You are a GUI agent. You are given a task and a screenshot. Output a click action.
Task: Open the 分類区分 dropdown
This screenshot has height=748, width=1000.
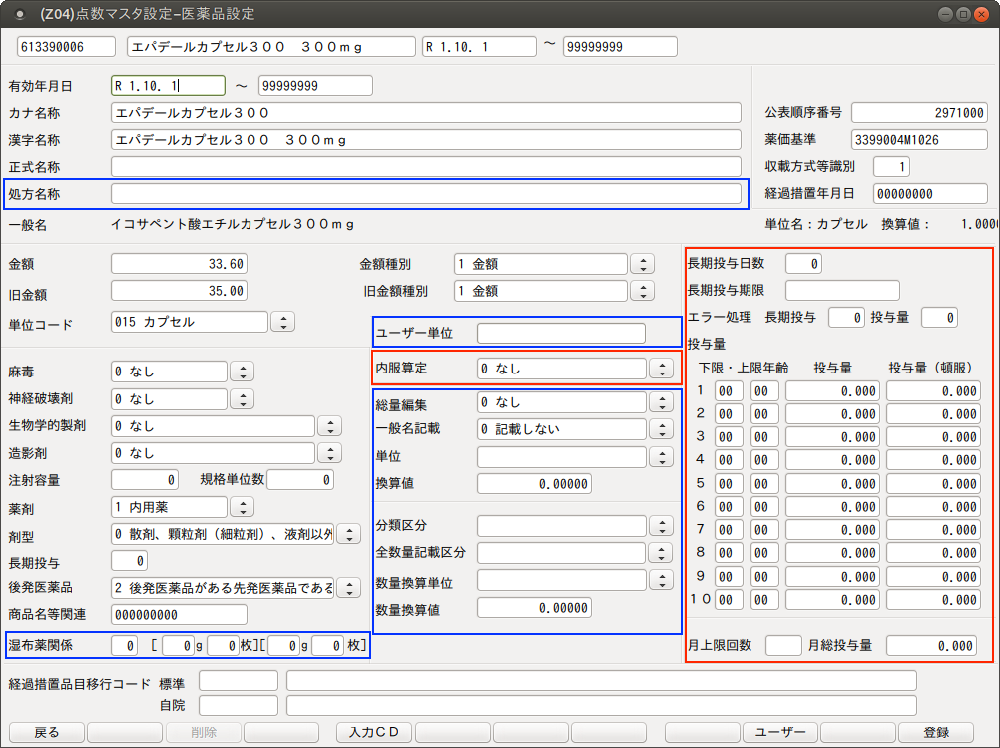(x=661, y=526)
